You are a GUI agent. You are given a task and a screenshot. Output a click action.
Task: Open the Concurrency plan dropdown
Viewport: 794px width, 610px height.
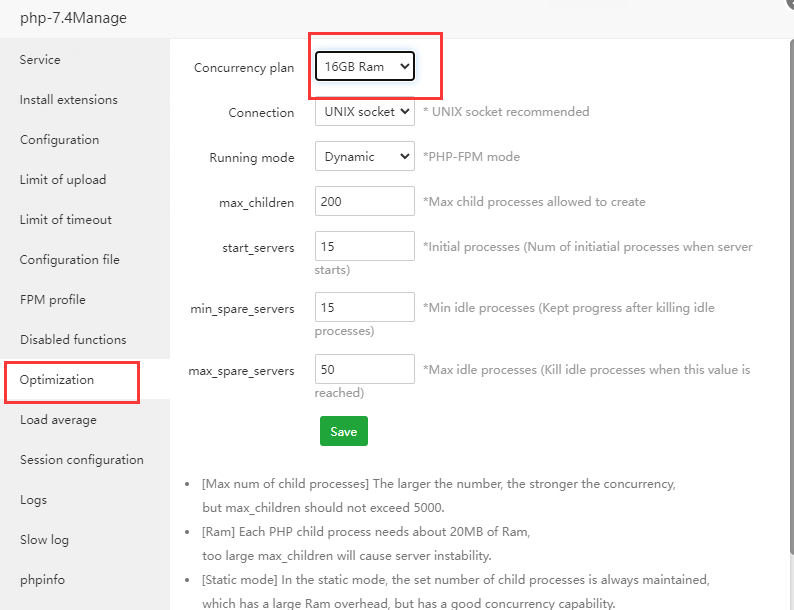click(x=364, y=67)
